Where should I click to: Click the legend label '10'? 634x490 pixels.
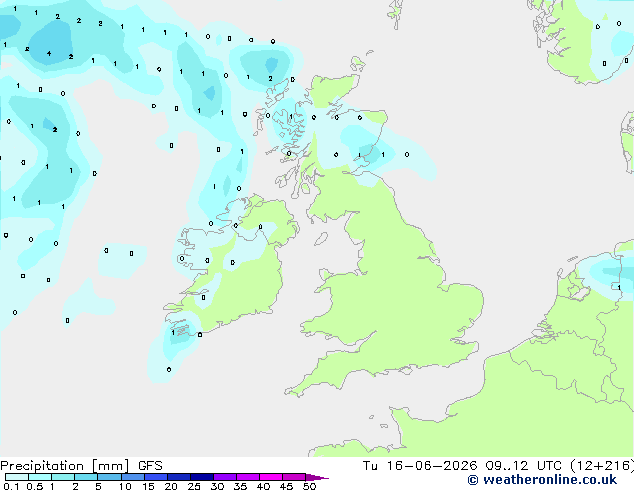[125, 486]
